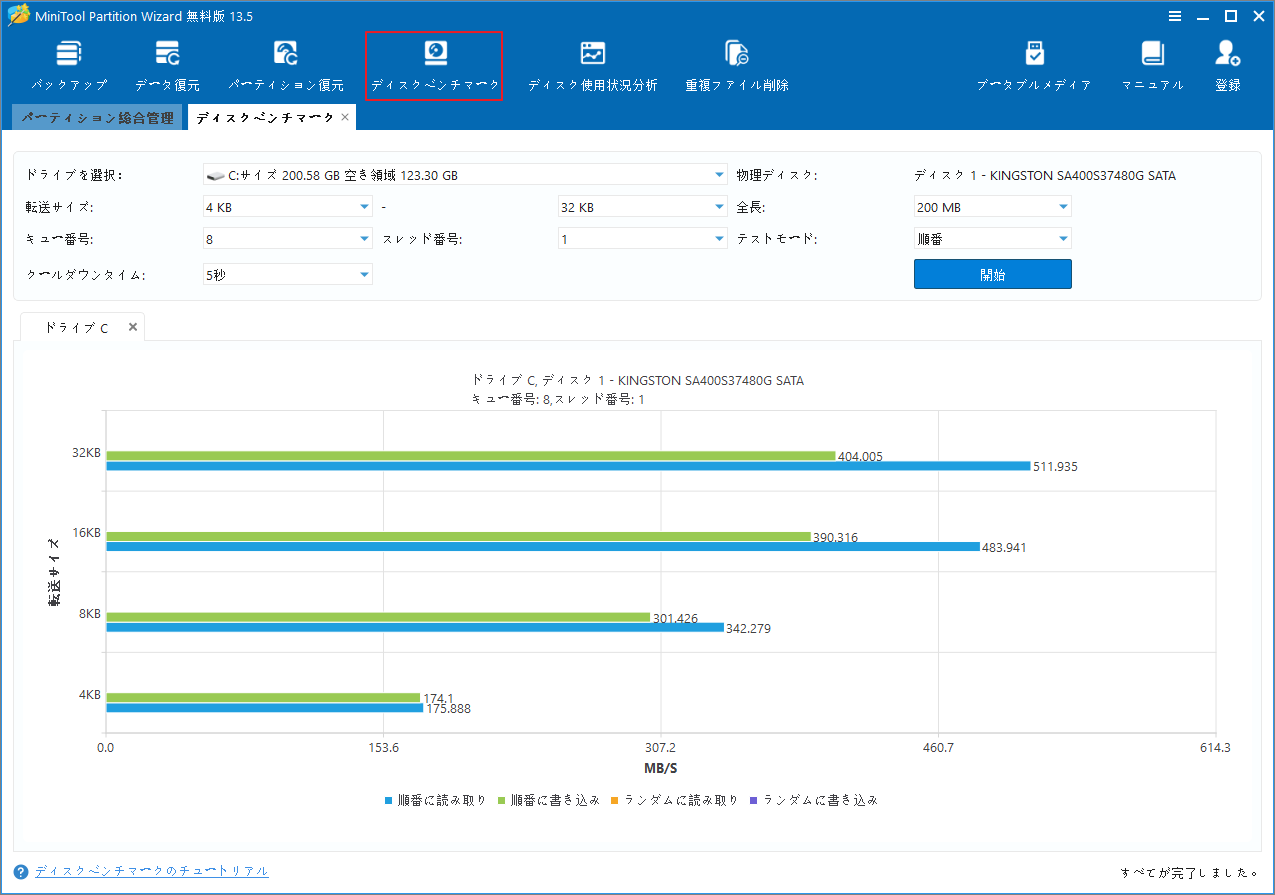
Task: Open the ディスクベンチマークのチュートリアル link
Action: point(150,870)
